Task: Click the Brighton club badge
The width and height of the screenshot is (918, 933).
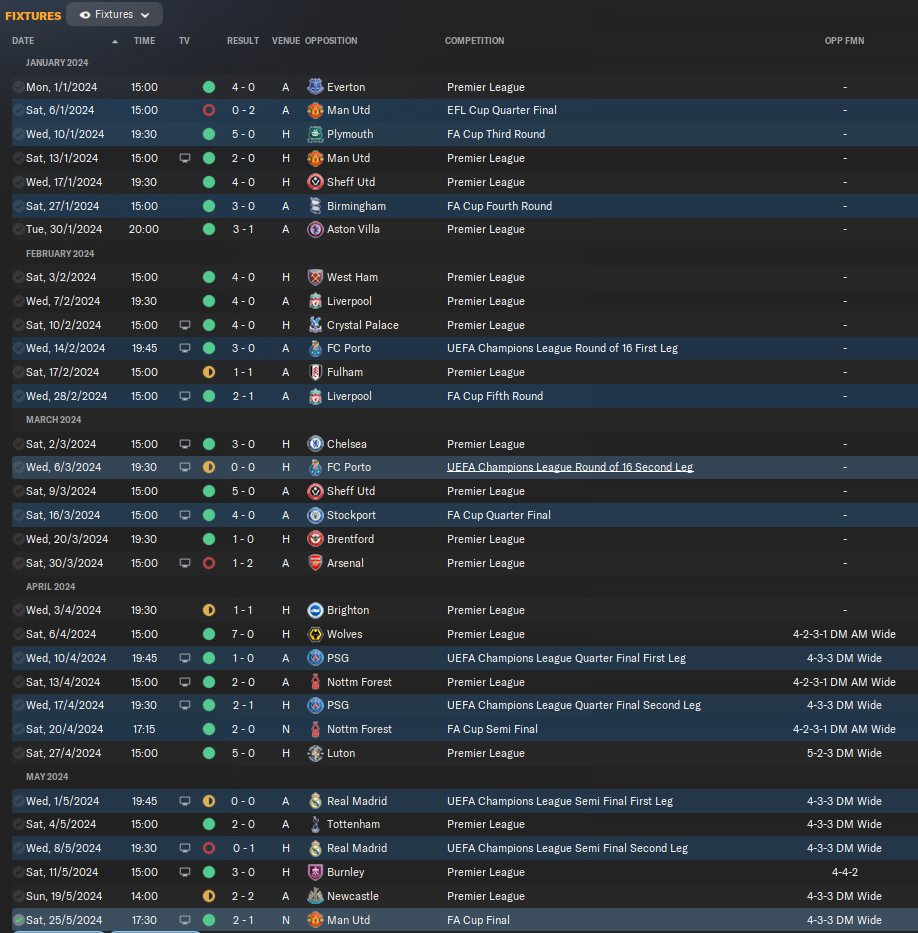Action: pyautogui.click(x=315, y=610)
